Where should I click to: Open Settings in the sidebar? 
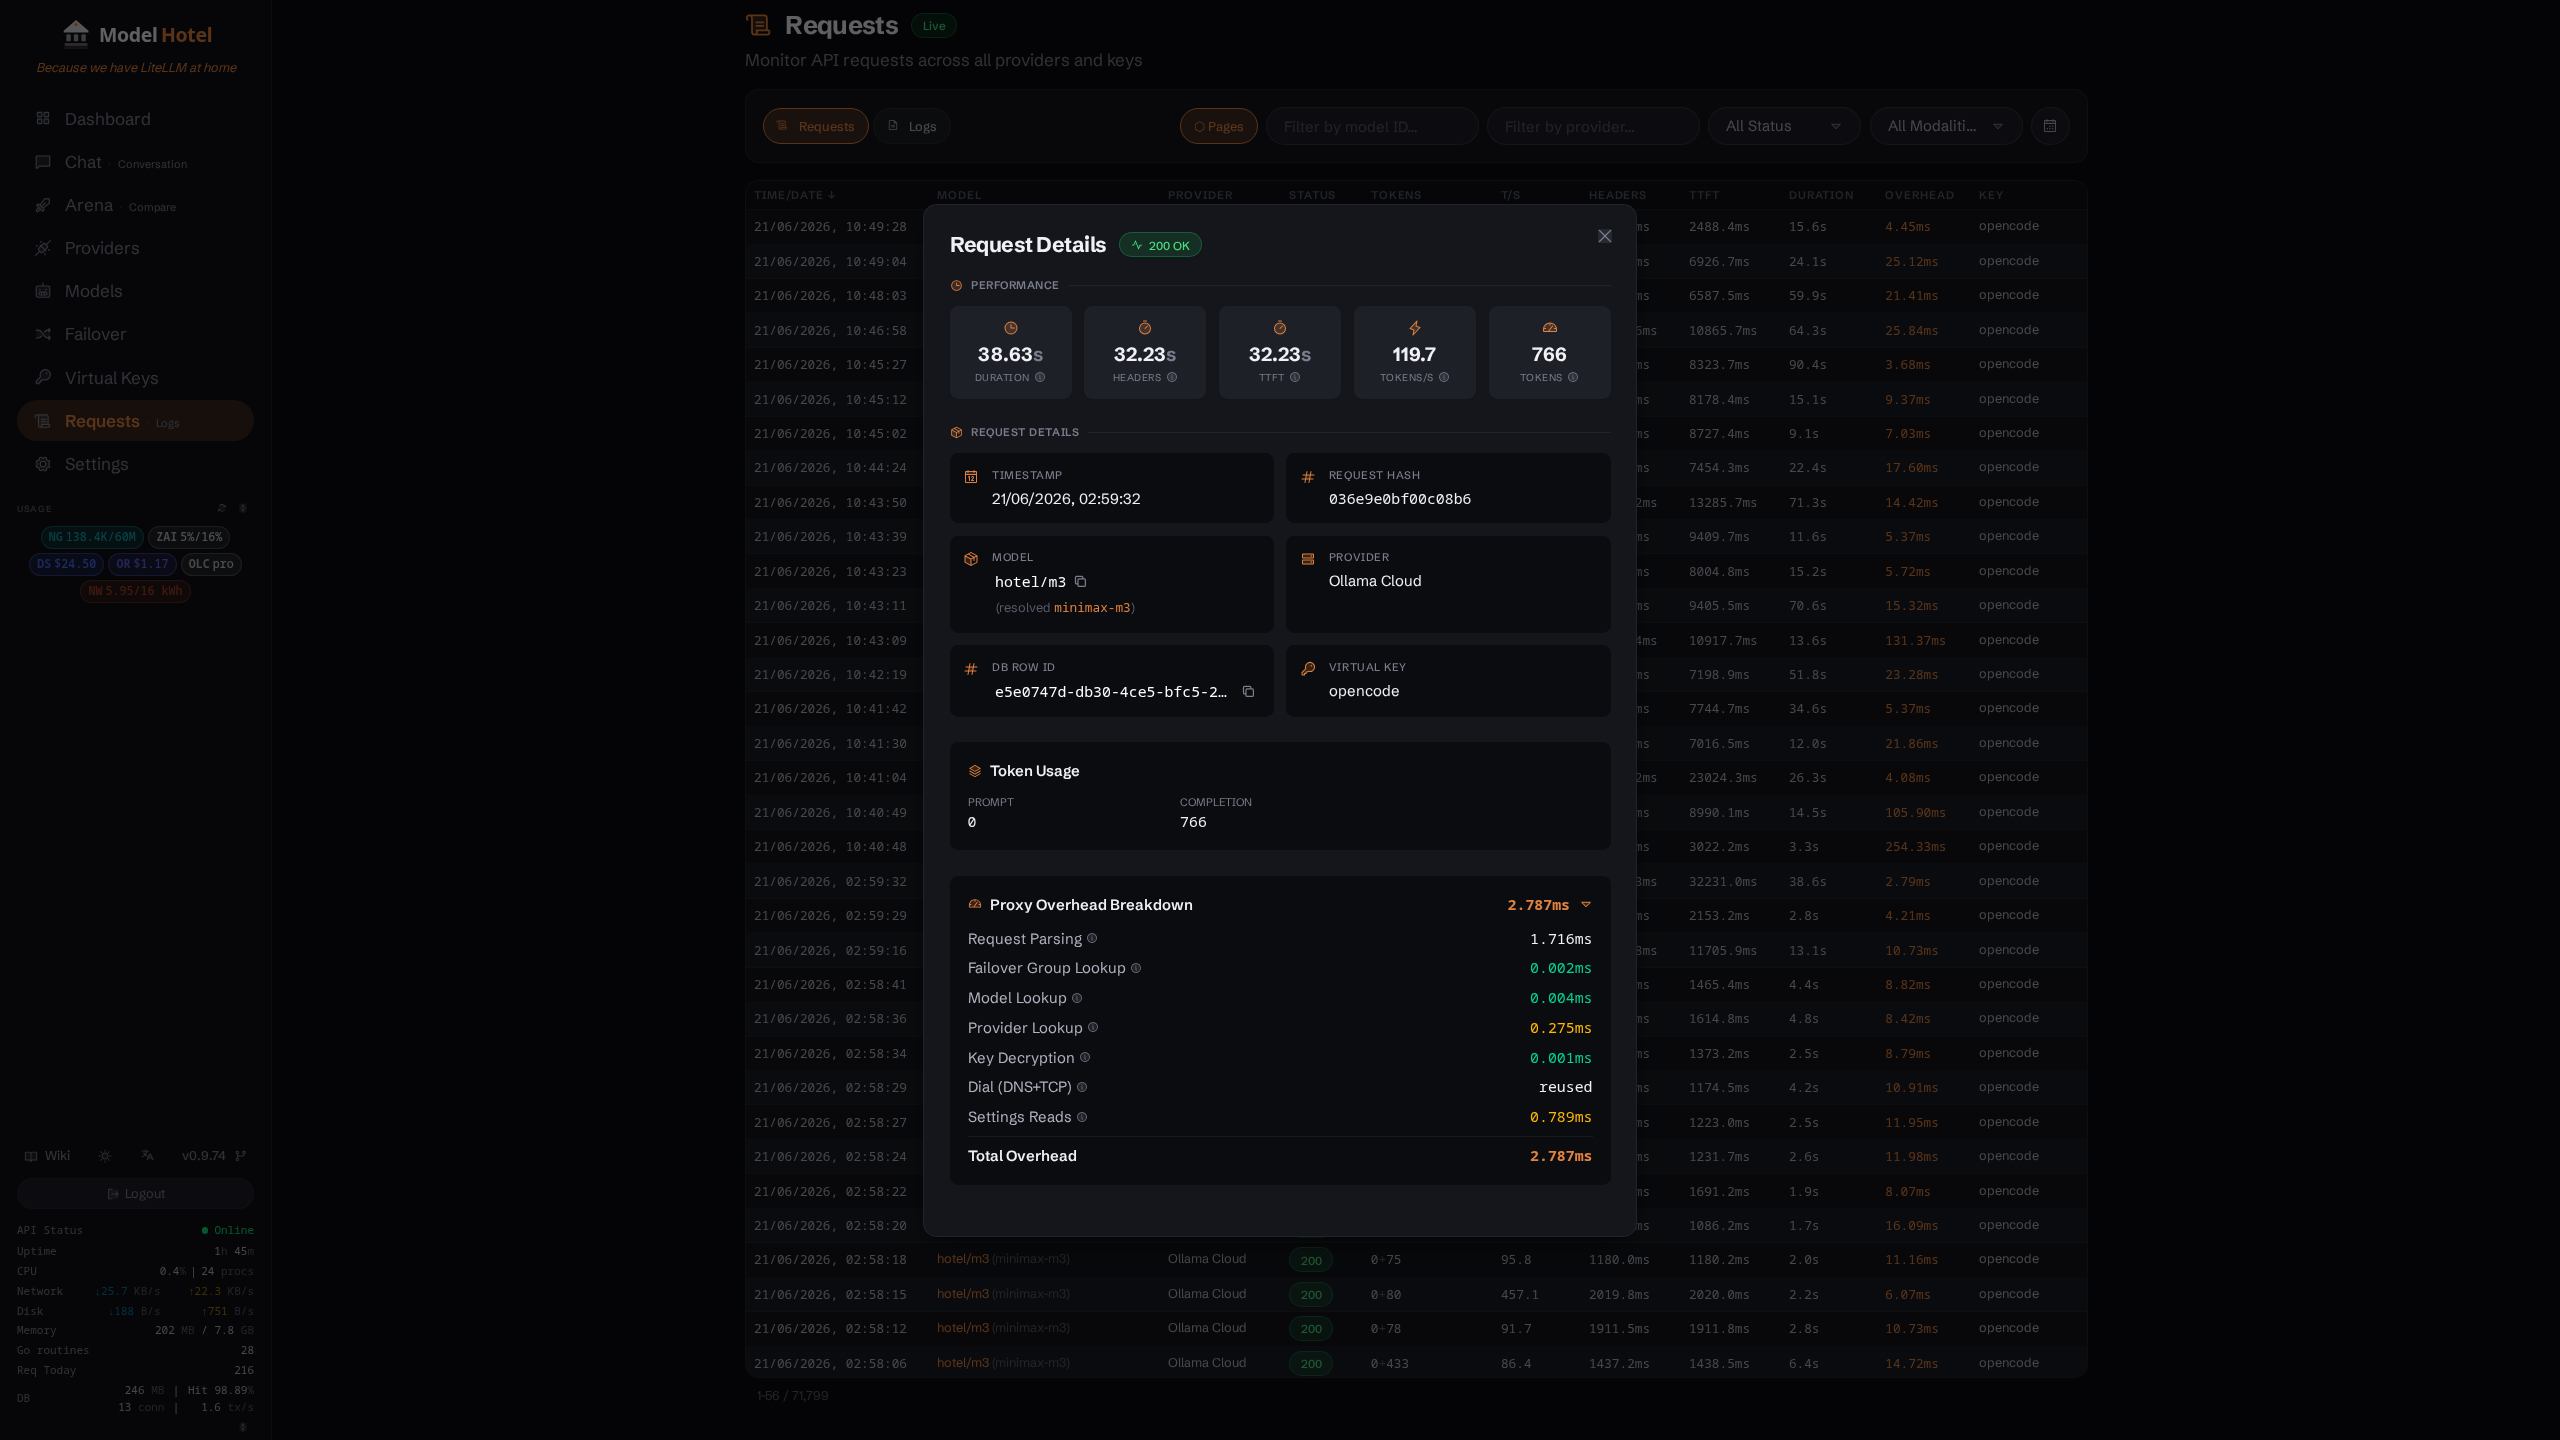(x=135, y=464)
